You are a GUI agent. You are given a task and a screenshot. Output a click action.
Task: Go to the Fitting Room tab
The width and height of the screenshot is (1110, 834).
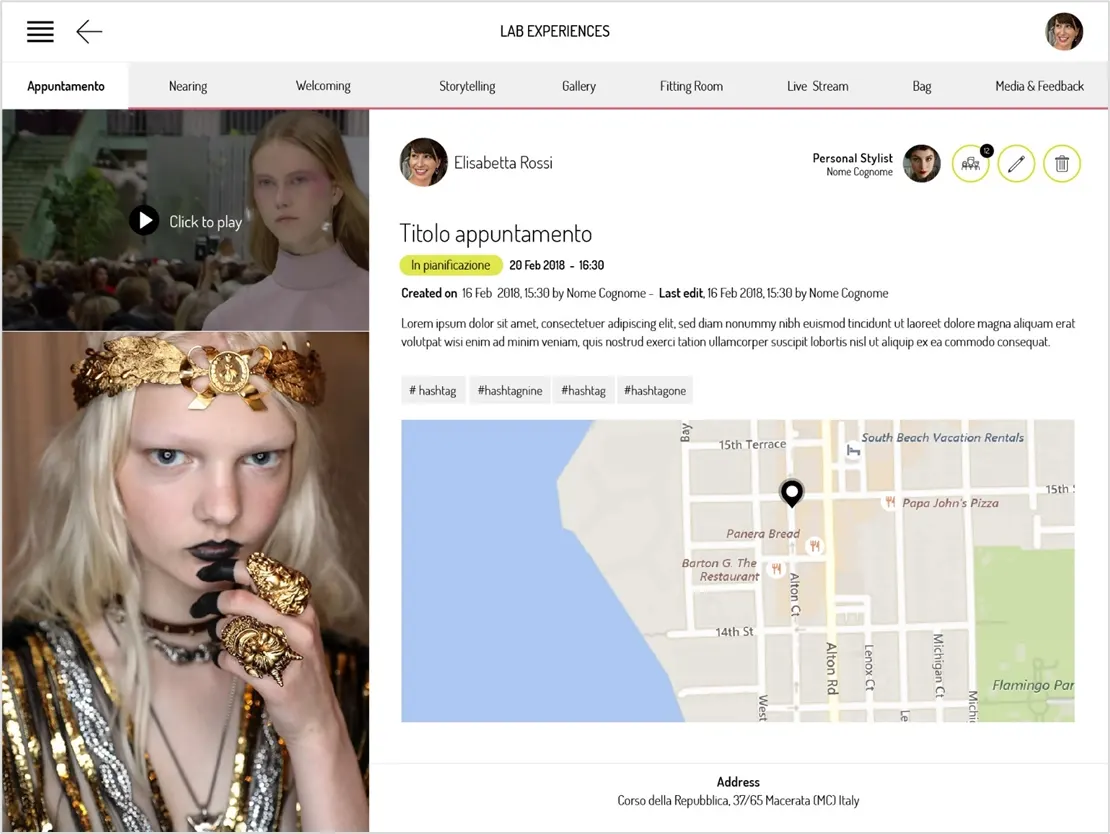691,86
